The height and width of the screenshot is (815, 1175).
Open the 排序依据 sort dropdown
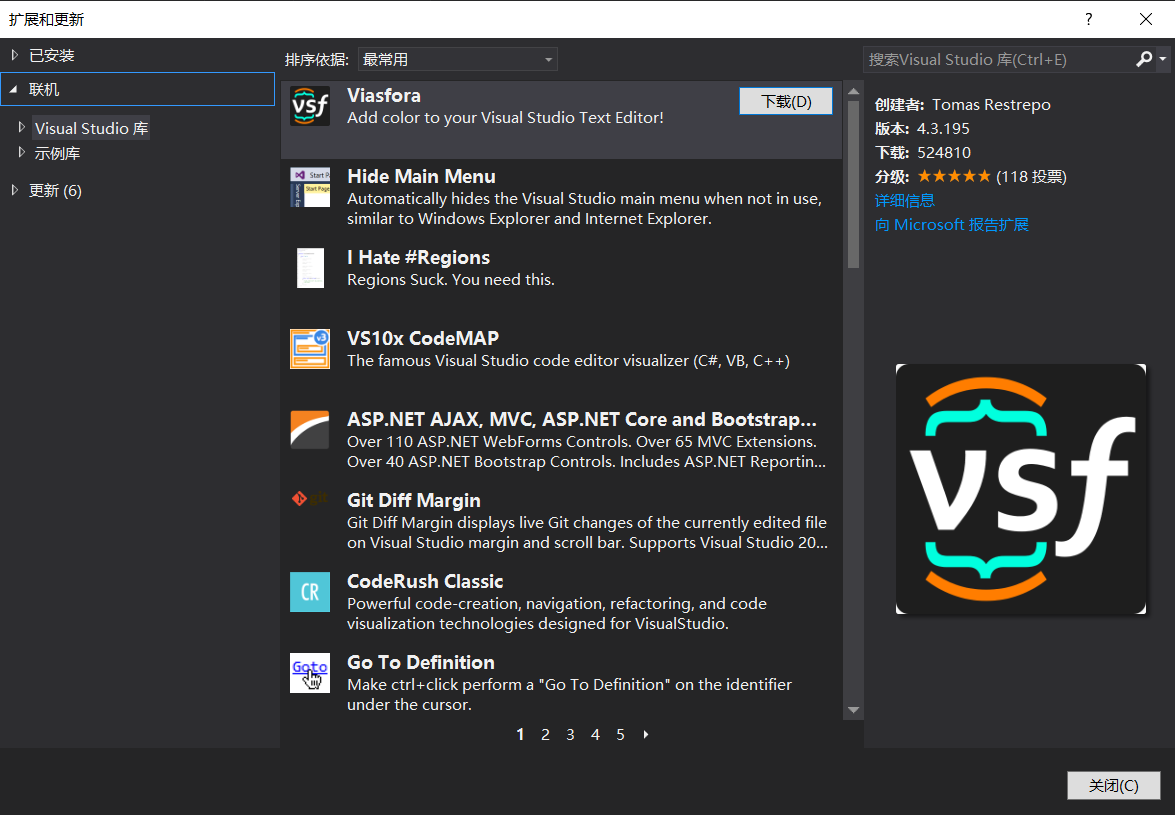(458, 59)
